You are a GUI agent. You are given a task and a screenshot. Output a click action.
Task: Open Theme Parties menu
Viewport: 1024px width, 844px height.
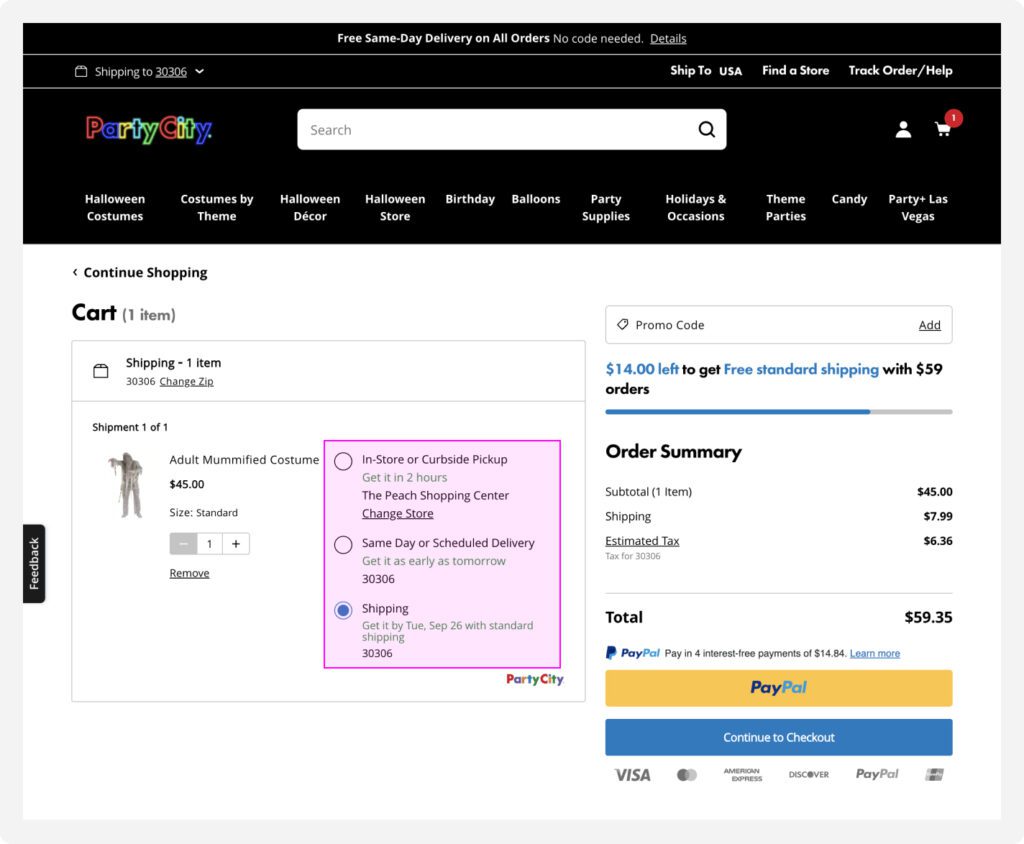(786, 208)
